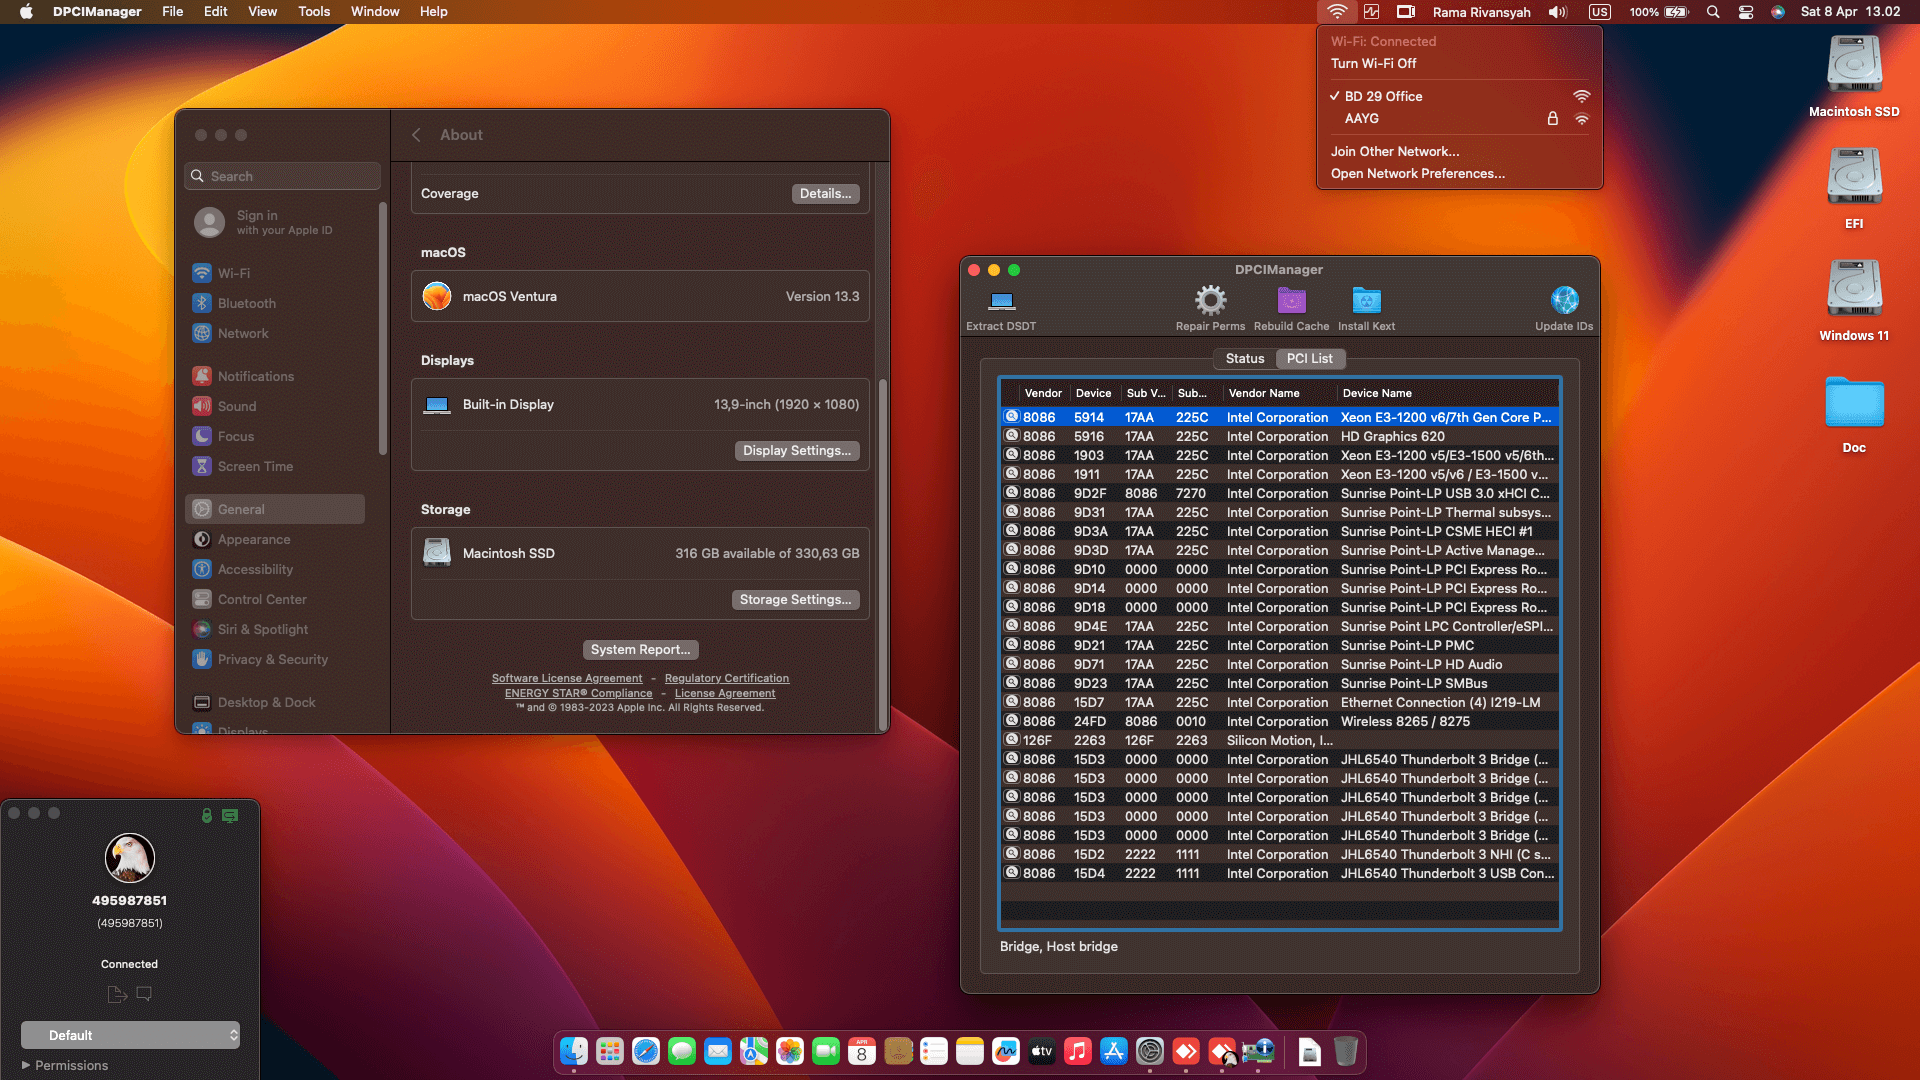Open the Software License Agreement link
This screenshot has height=1080, width=1920.
point(567,678)
